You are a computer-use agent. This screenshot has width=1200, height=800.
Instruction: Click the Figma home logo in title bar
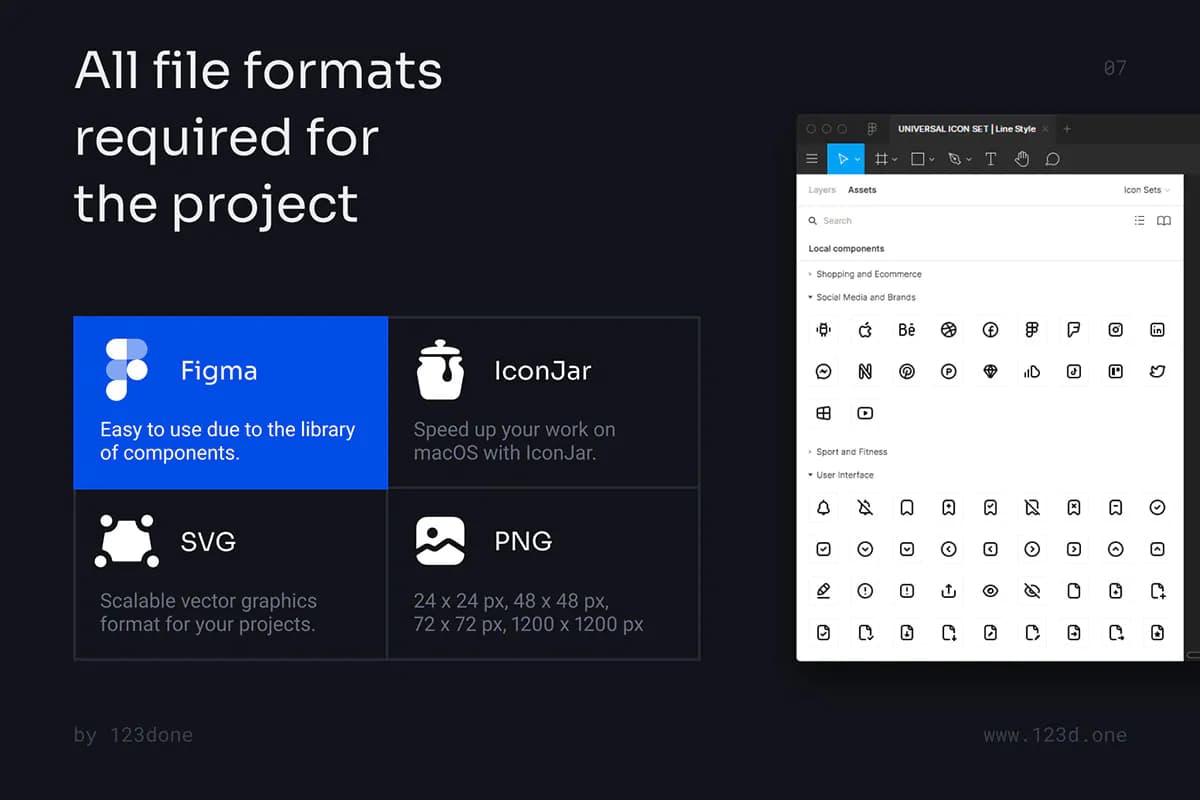[x=872, y=129]
